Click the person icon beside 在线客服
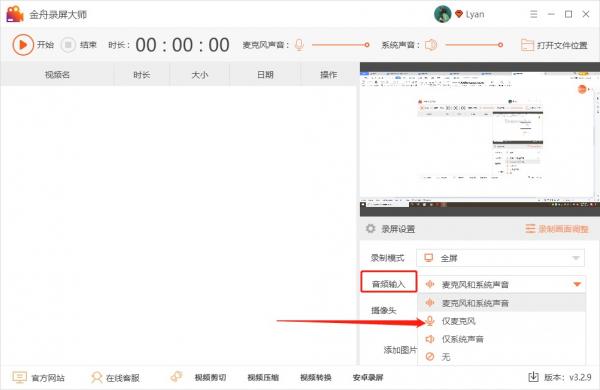600x390 pixels. 96,377
